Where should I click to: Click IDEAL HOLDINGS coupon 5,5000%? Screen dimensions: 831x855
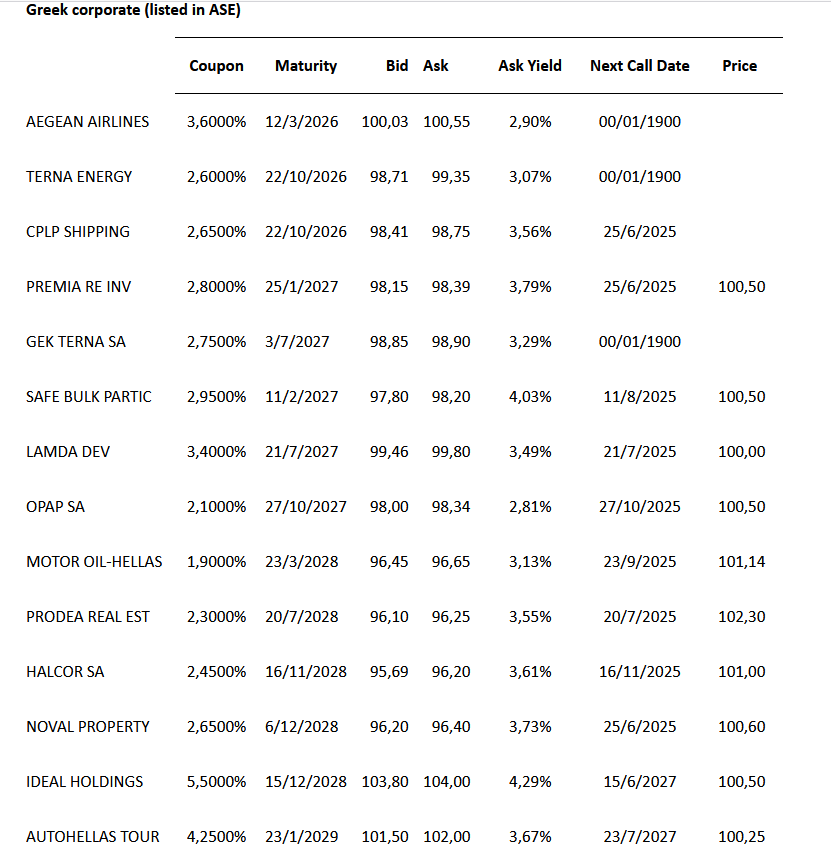pos(216,782)
